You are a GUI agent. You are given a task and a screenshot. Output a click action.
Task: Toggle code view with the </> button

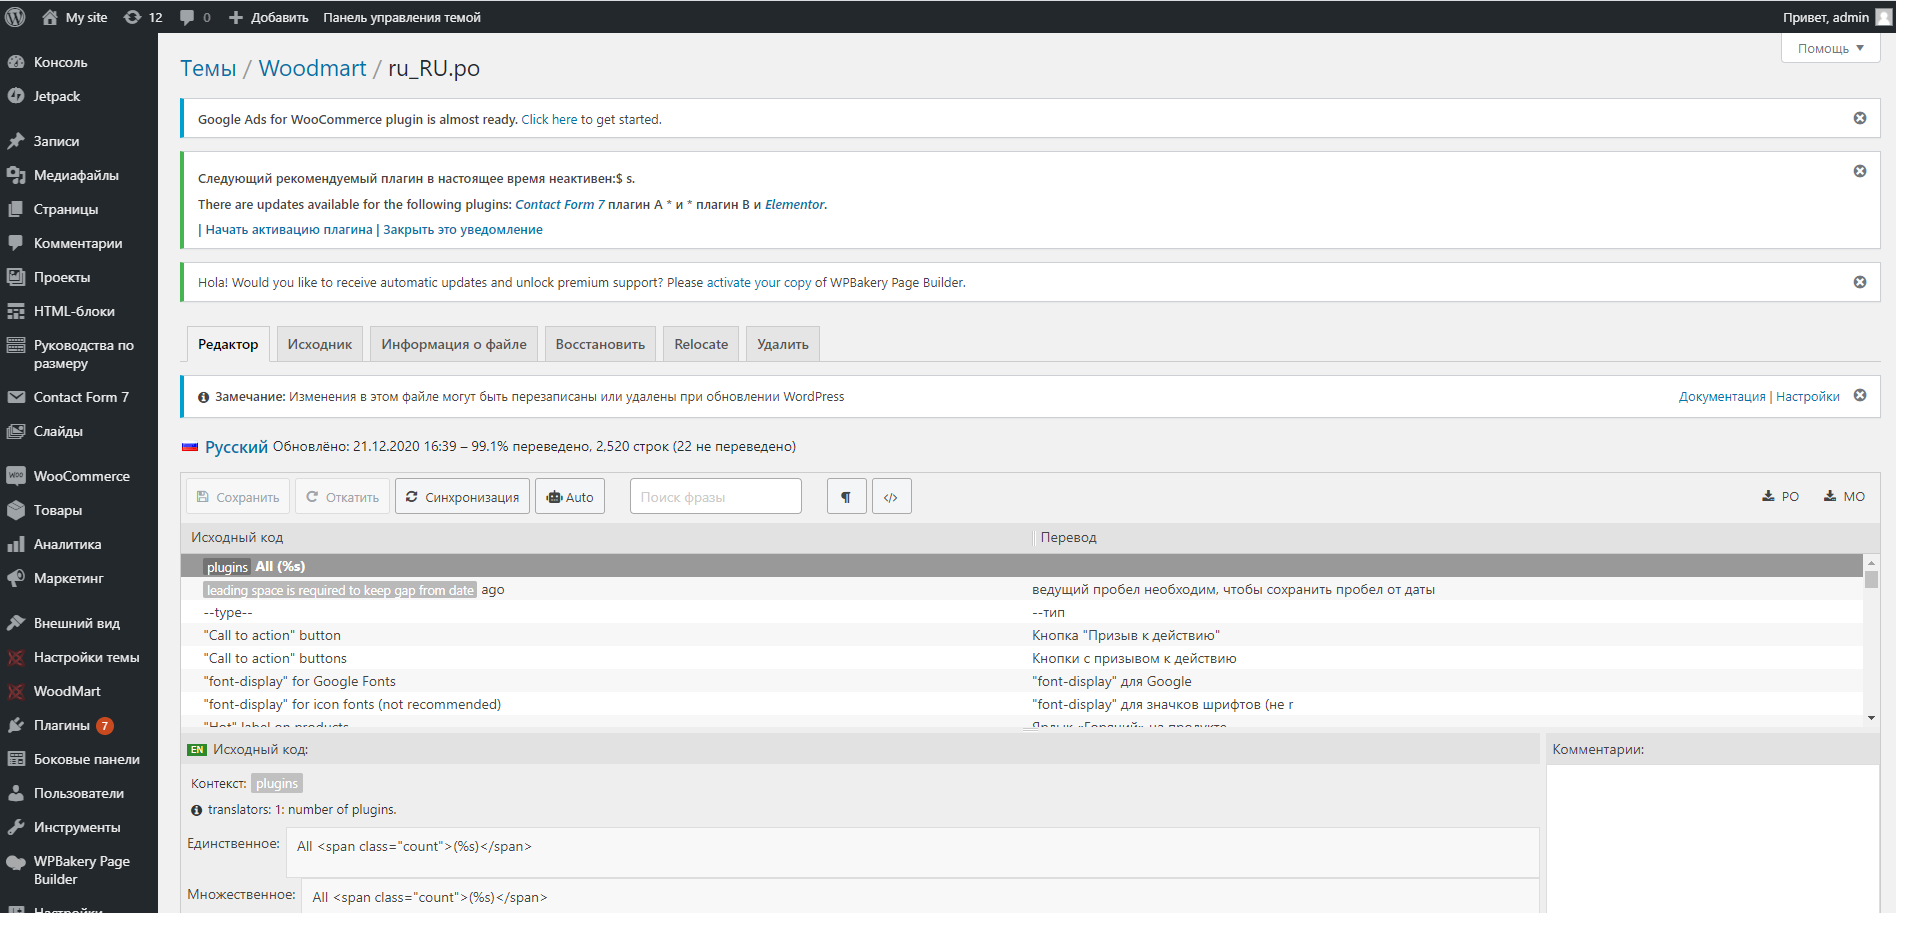pos(891,497)
